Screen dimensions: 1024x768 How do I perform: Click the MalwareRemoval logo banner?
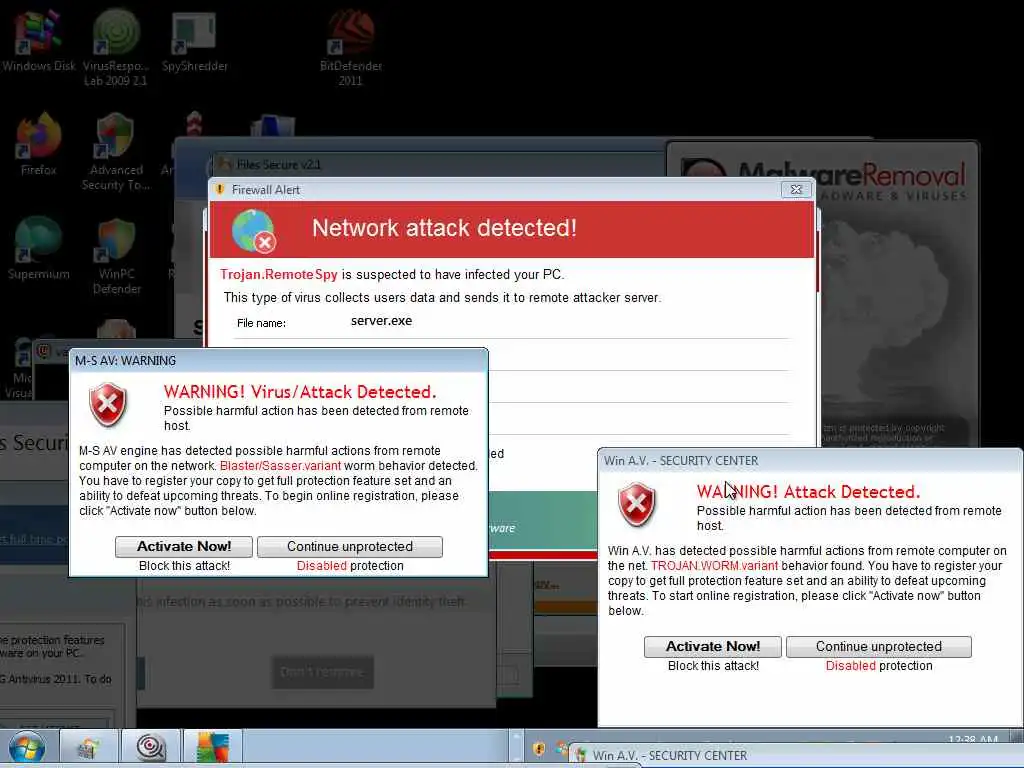click(x=823, y=180)
